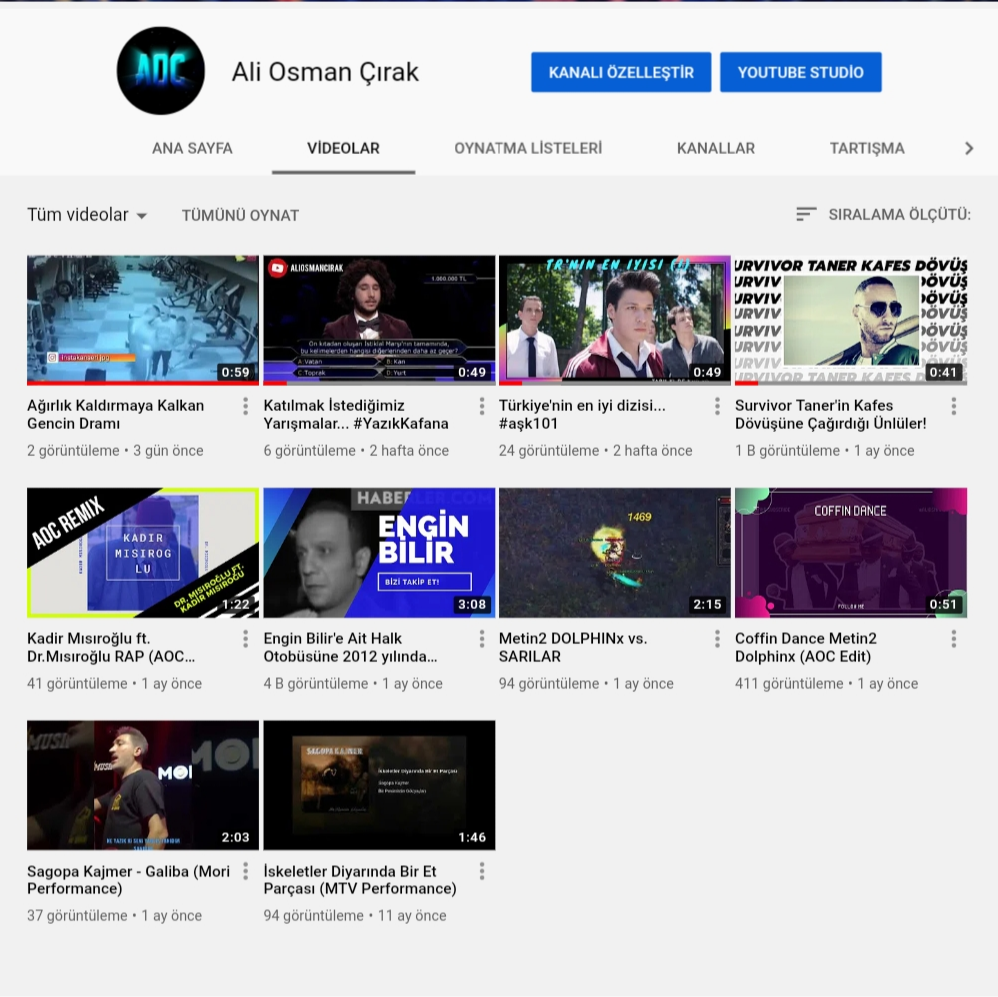Switch to the TARTIŞMA tab
The image size is (998, 997).
(x=867, y=148)
